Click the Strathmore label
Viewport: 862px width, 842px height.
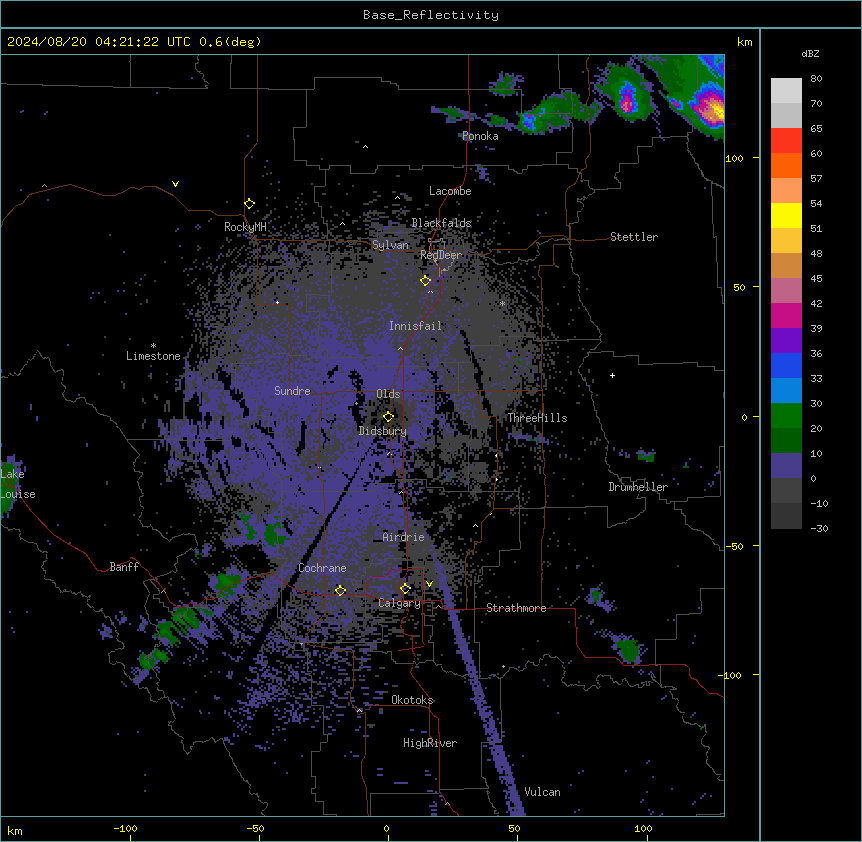(x=516, y=608)
